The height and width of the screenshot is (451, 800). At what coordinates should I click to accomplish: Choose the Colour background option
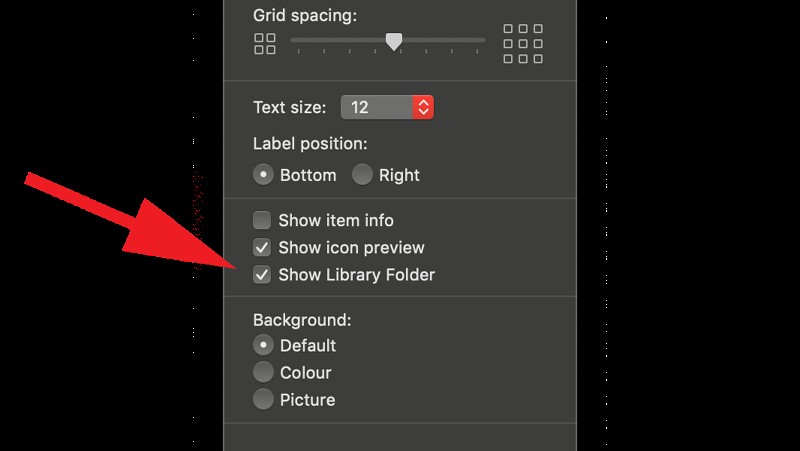pos(263,372)
